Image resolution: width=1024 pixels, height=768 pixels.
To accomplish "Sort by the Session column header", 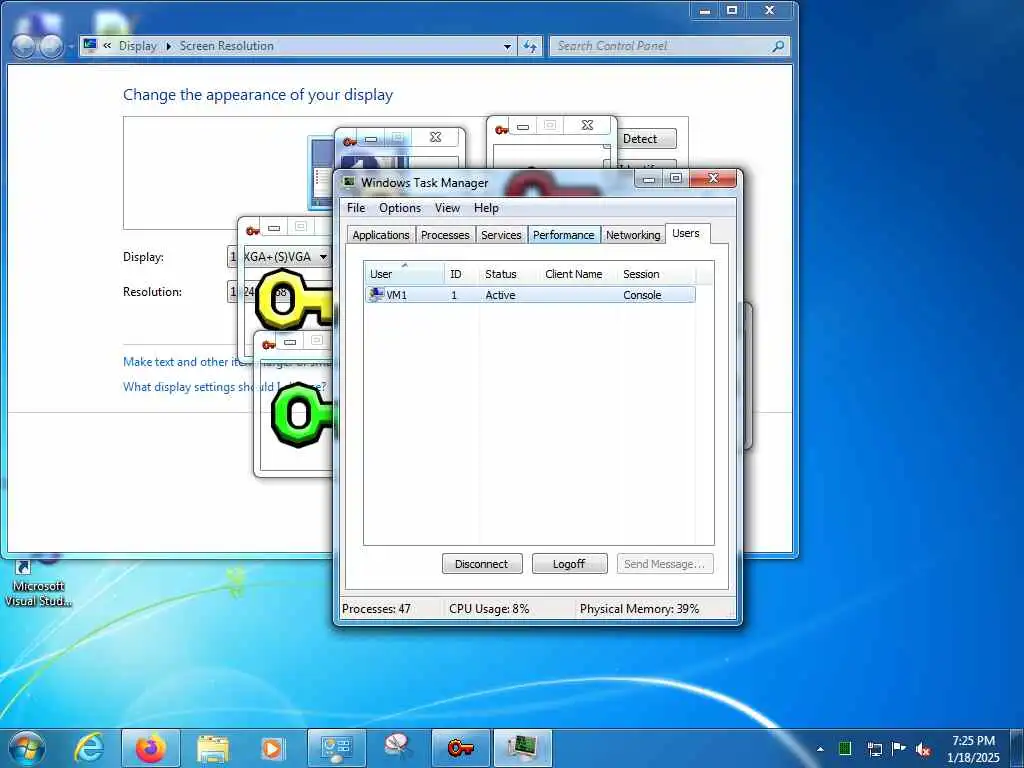I will (656, 274).
